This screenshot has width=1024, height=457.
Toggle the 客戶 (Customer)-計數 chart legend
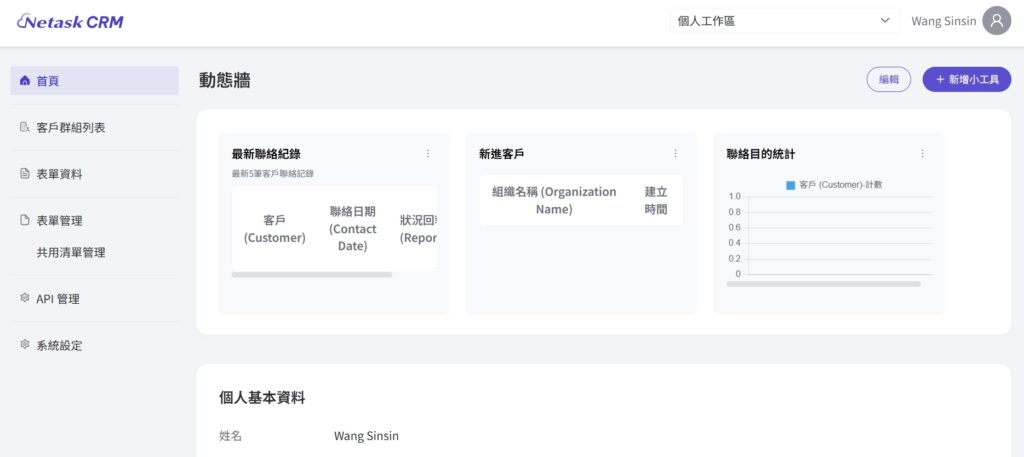pyautogui.click(x=834, y=185)
